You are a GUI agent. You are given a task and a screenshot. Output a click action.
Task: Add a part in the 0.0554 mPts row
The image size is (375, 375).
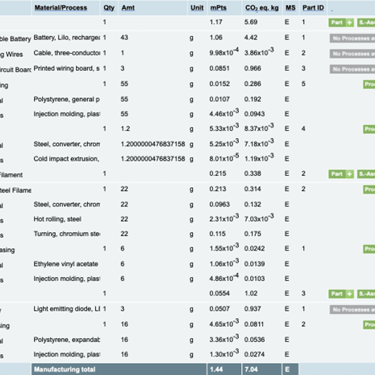pyautogui.click(x=341, y=294)
